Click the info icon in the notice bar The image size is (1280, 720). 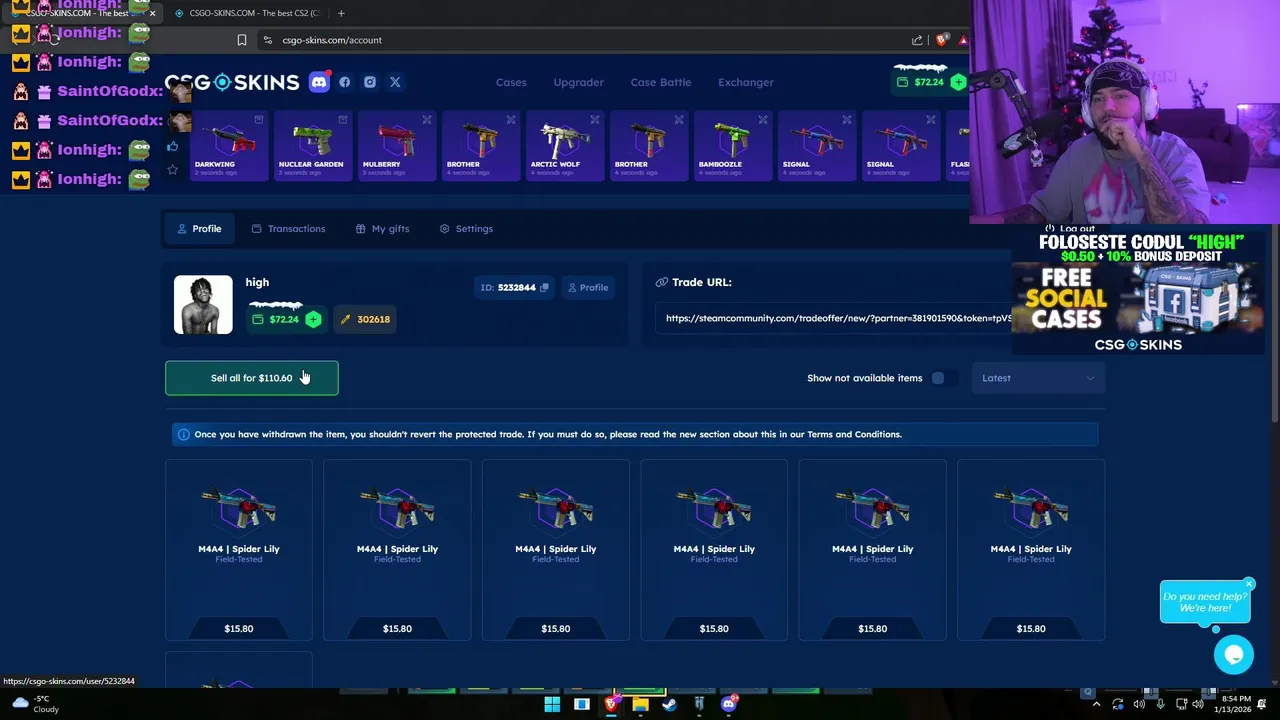[x=183, y=434]
